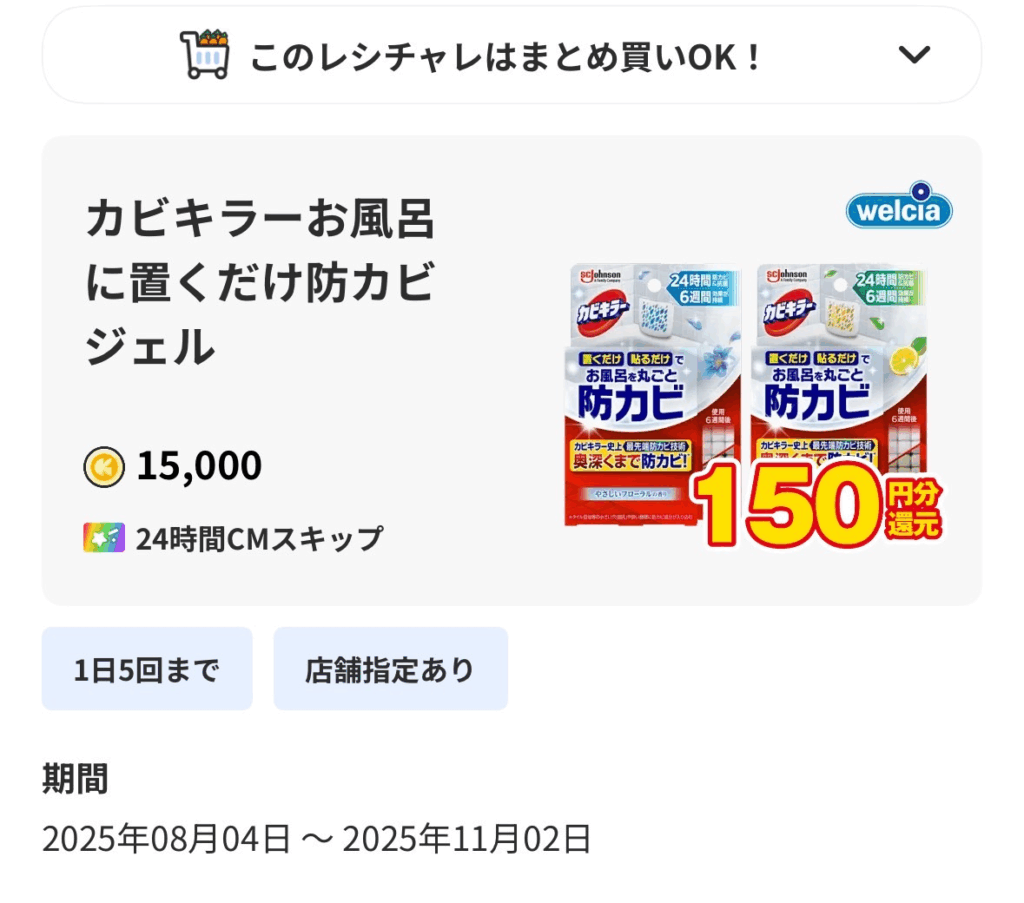Open the 店舗指定あり store restriction tag
This screenshot has height=903, width=1024.
click(390, 669)
